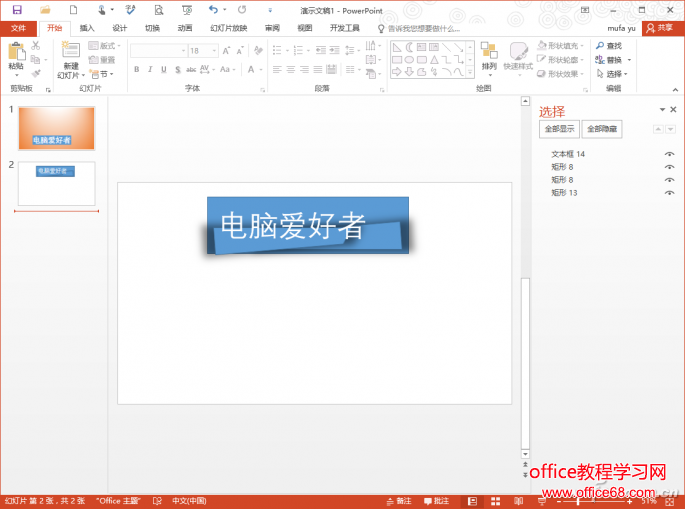Viewport: 685px width, 509px height.
Task: Click the Undo arrow in title bar
Action: pos(212,10)
